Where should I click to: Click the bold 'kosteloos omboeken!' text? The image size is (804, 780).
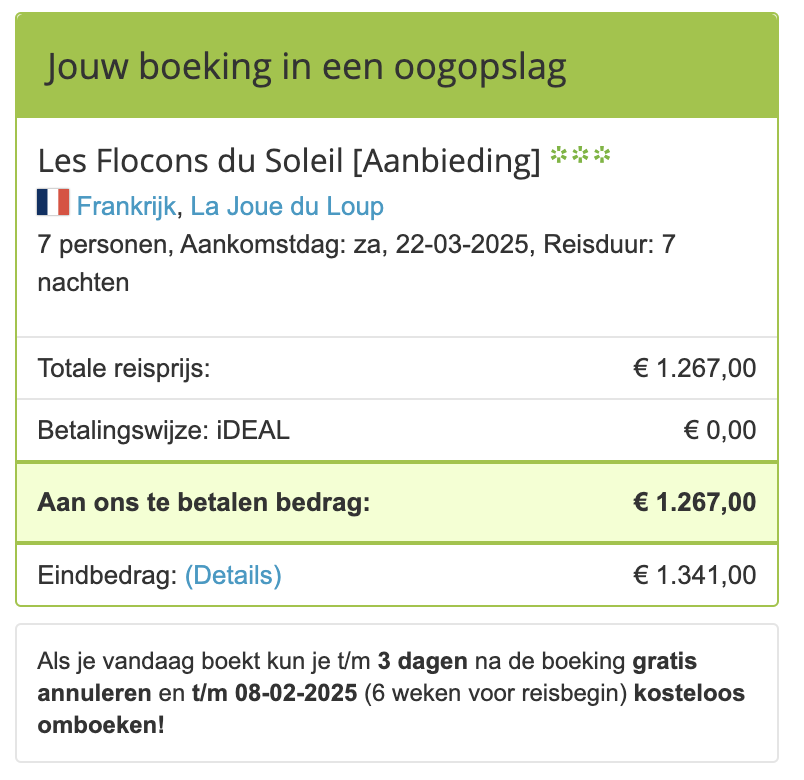[x=101, y=725]
